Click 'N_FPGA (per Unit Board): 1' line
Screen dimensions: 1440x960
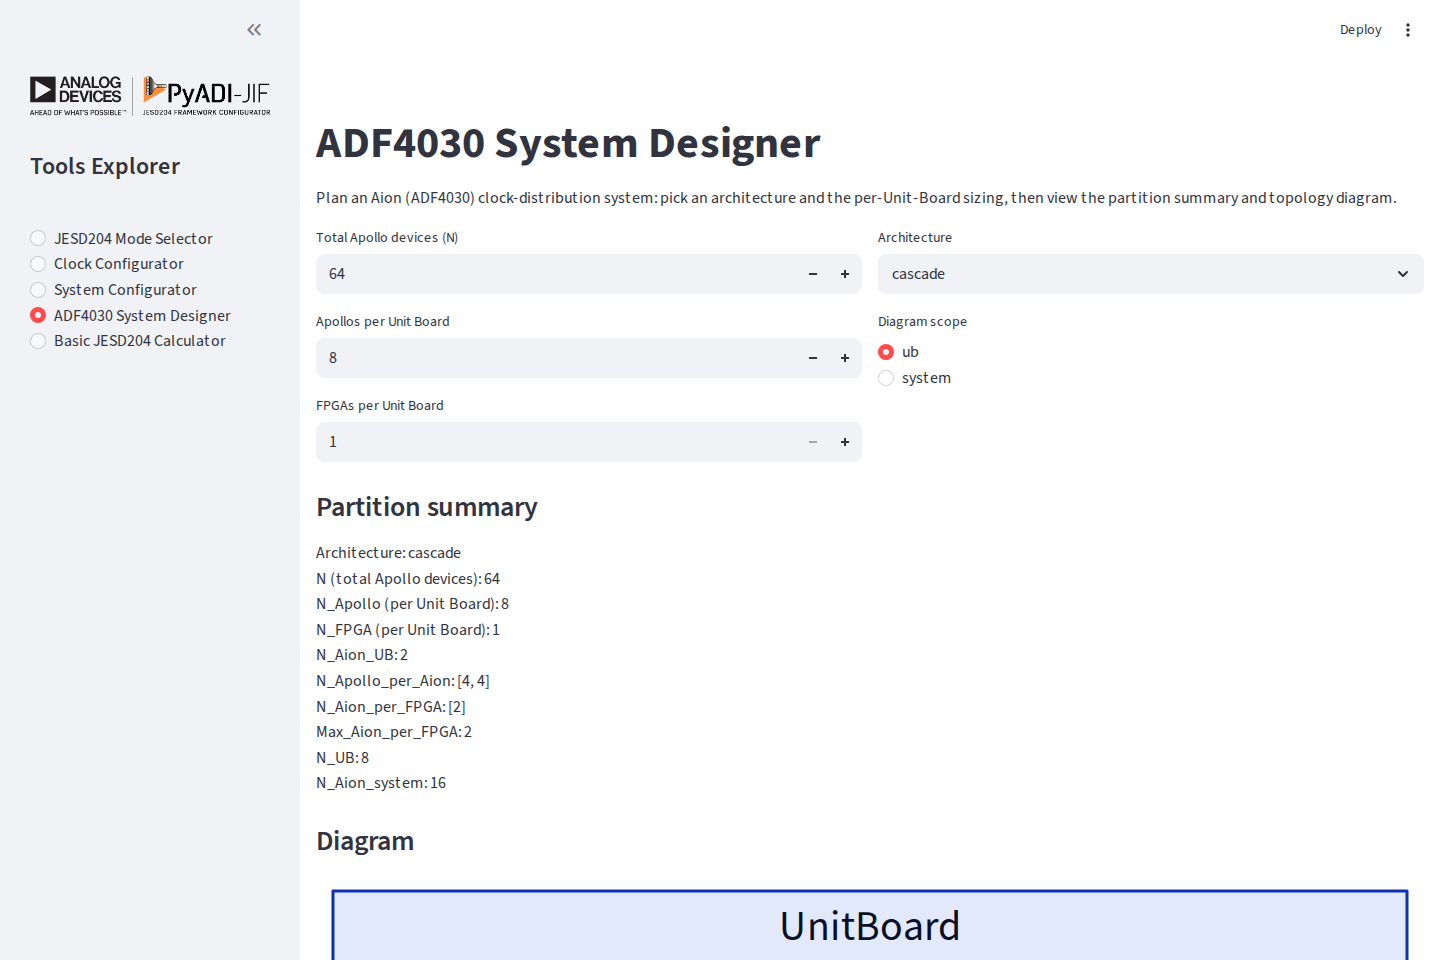click(408, 630)
